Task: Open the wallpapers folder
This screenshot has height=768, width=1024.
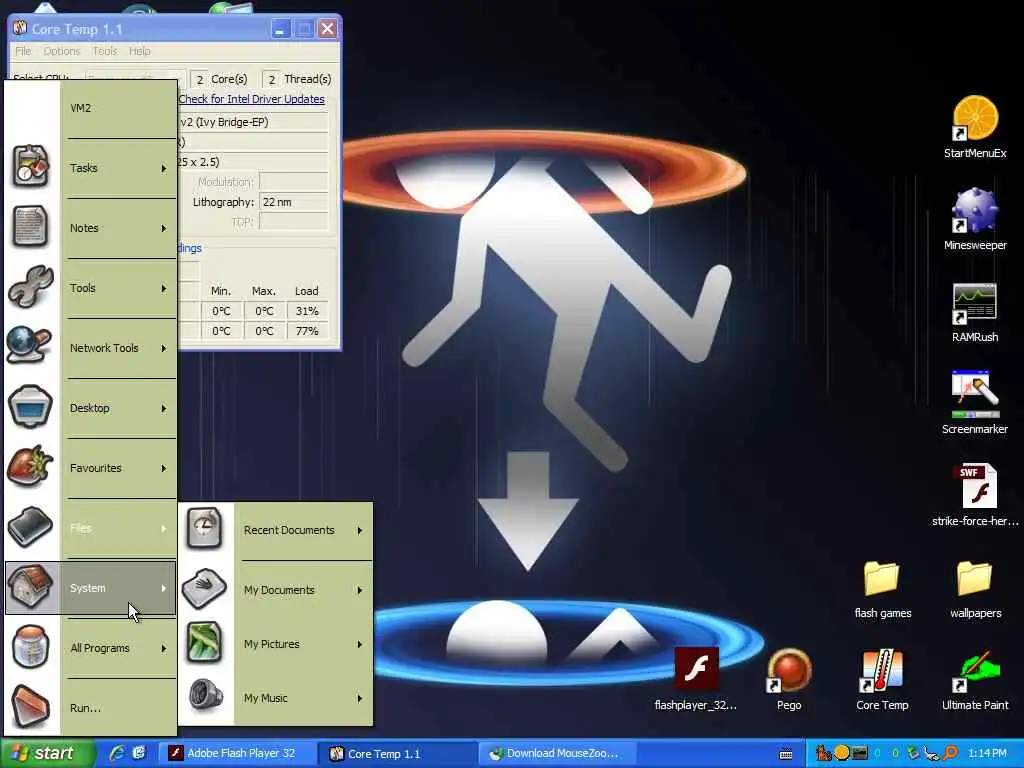Action: [975, 588]
